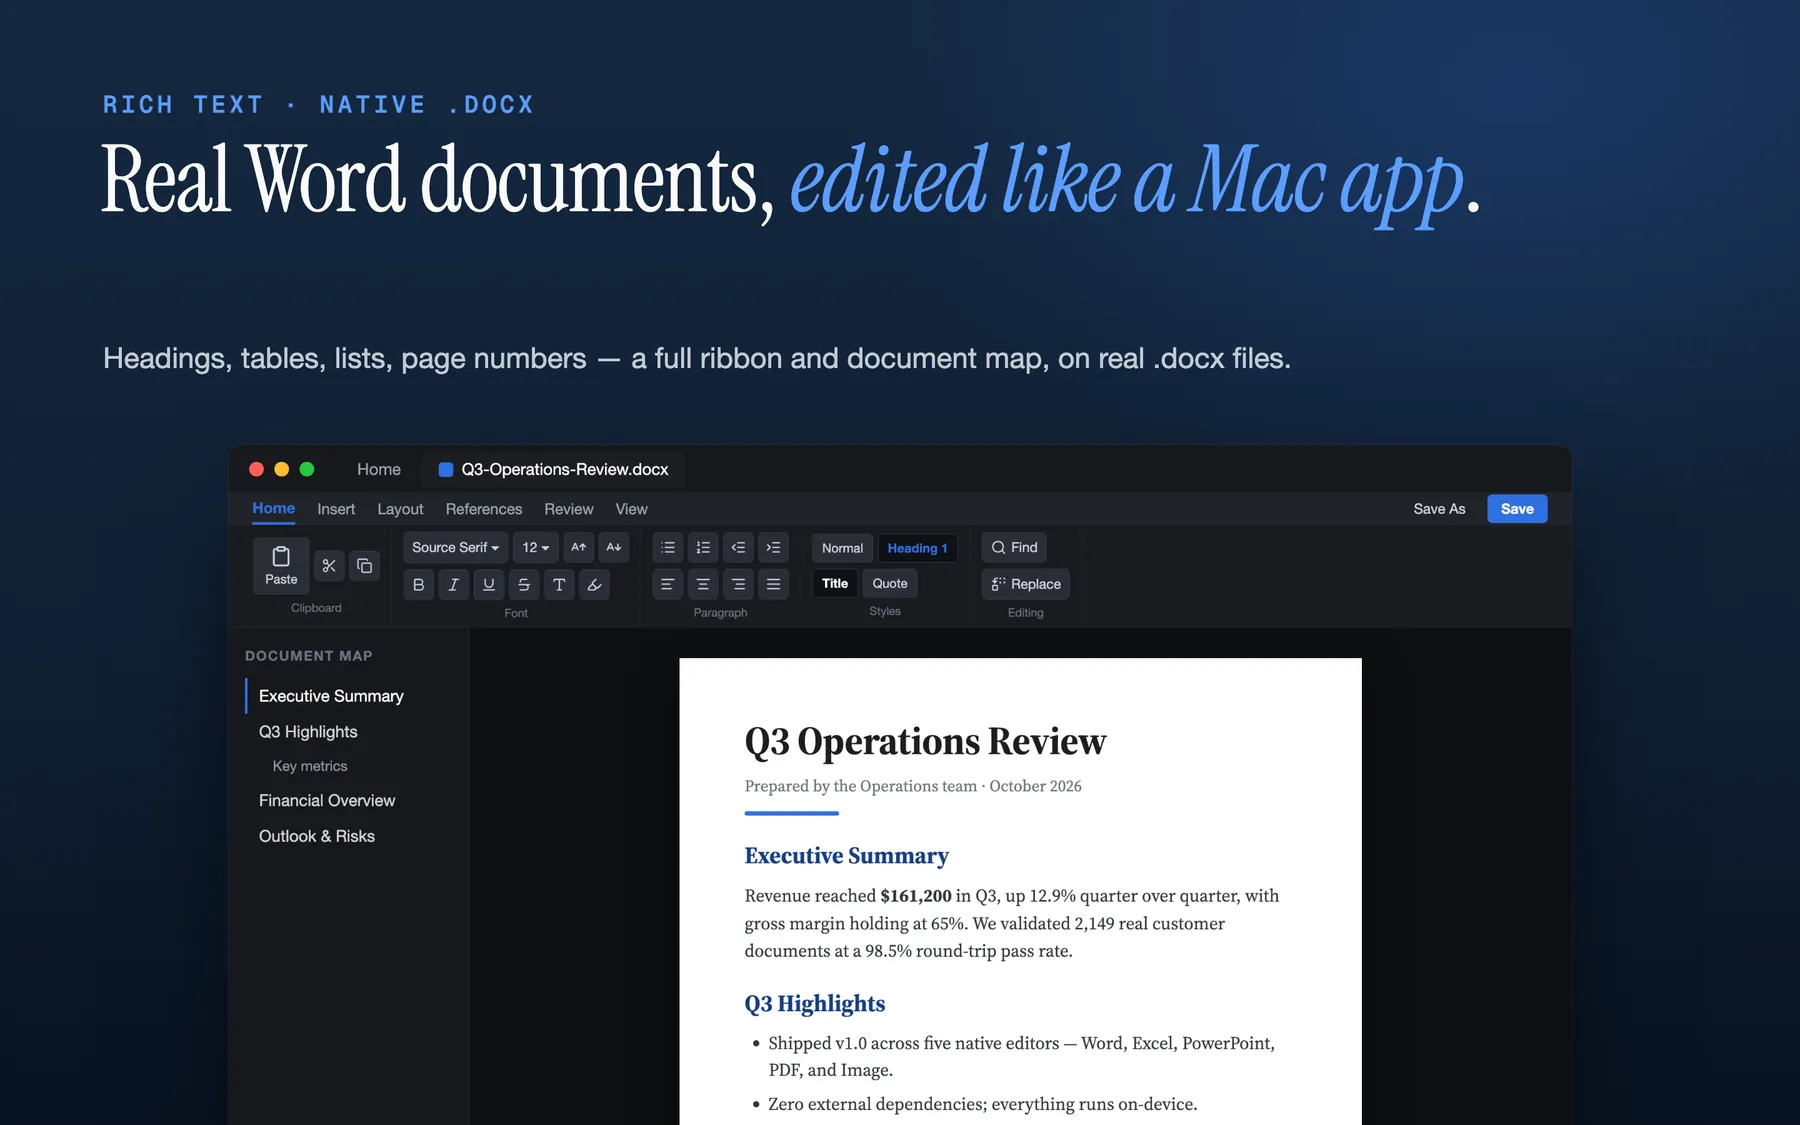Apply the Normal style
Screen dimensions: 1800x1125
(842, 548)
